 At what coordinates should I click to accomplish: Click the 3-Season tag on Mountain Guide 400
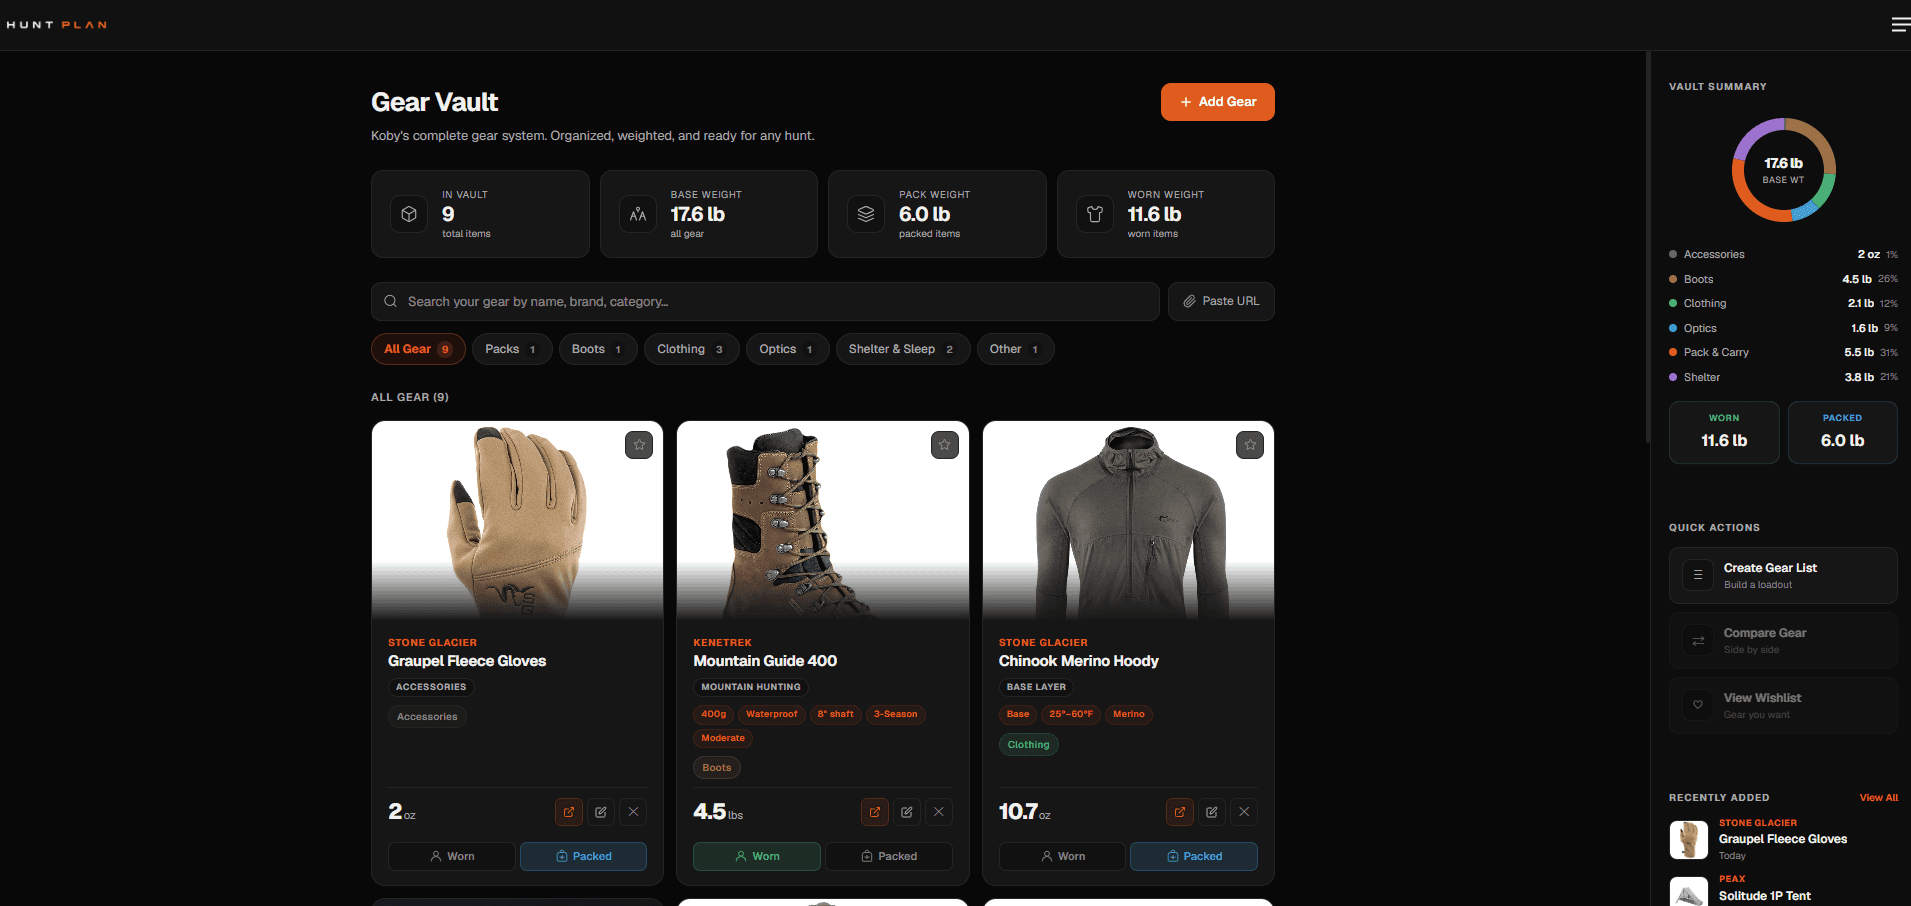point(896,714)
